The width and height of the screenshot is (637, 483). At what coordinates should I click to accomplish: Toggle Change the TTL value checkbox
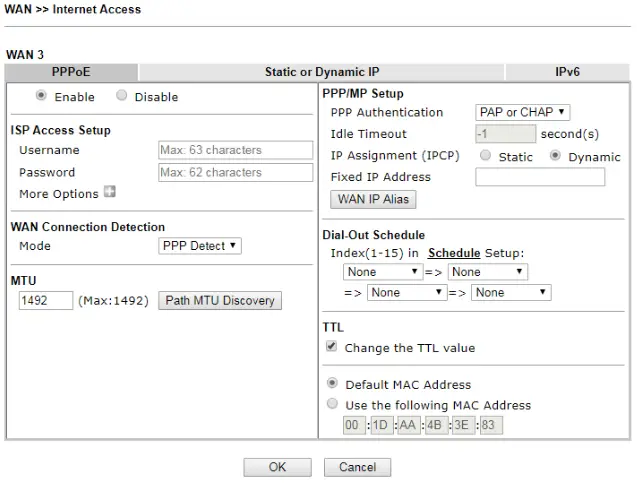click(332, 347)
